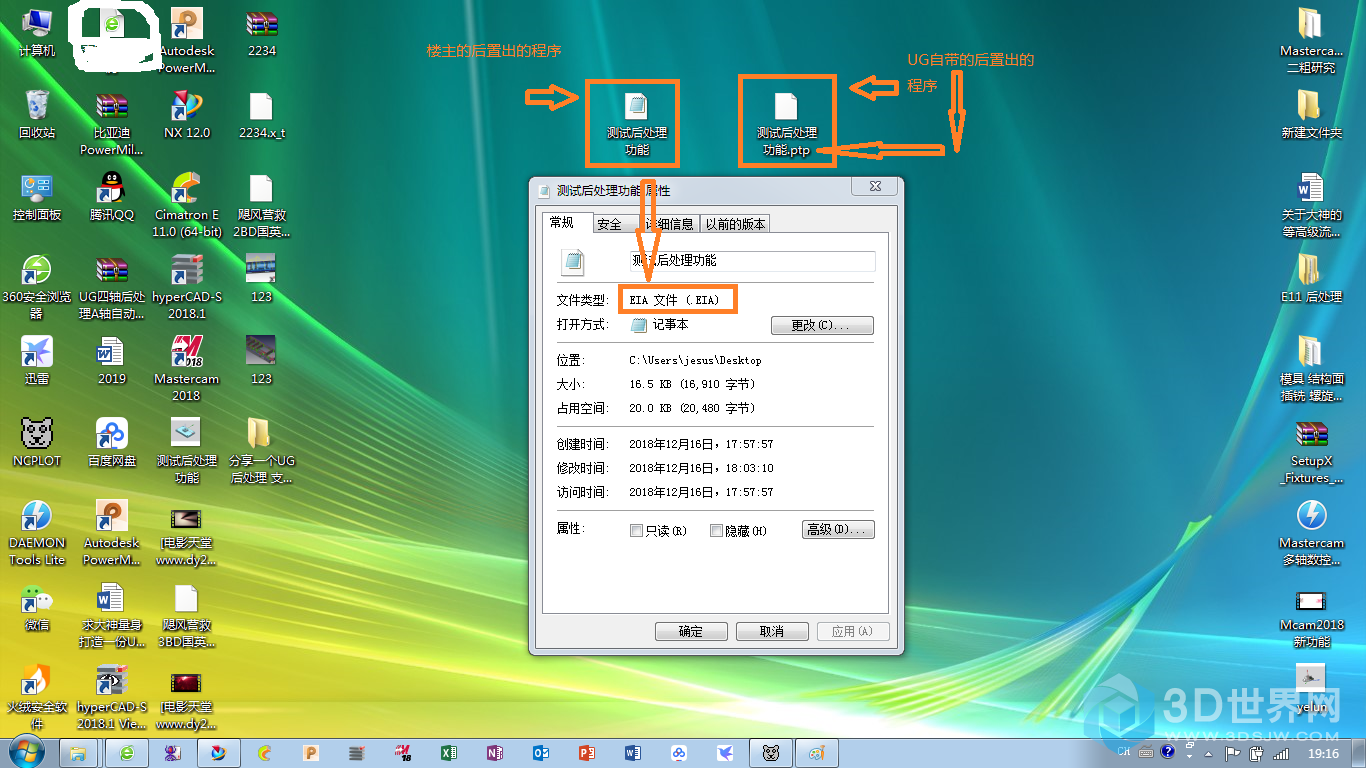
Task: Open the 控制面板 shortcut
Action: click(x=37, y=197)
